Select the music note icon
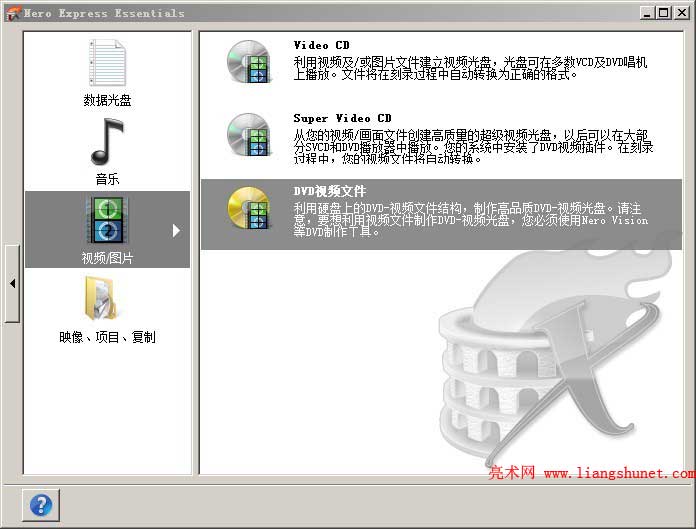696x529 pixels. point(107,142)
